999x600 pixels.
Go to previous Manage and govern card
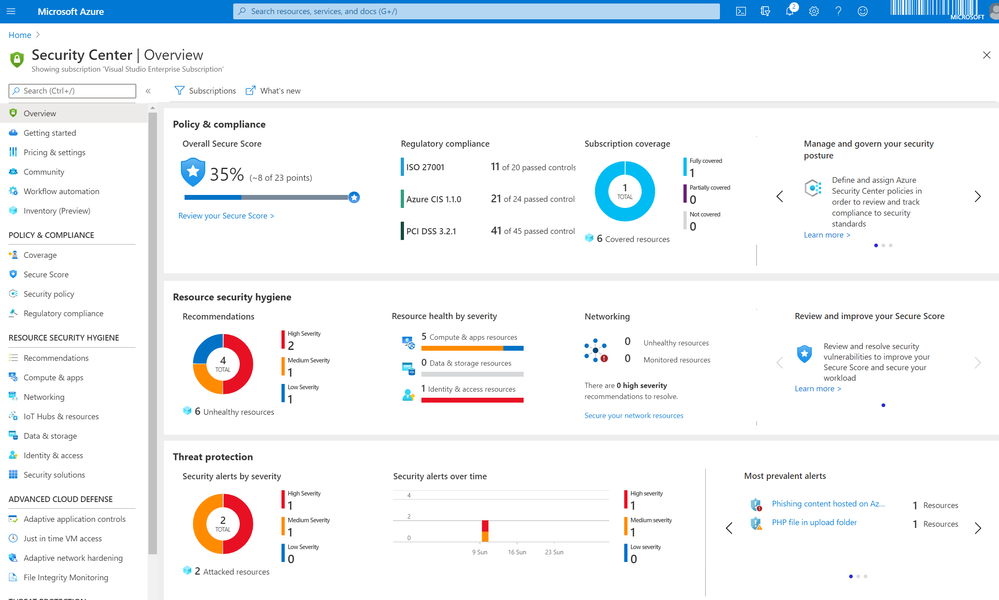(x=780, y=196)
